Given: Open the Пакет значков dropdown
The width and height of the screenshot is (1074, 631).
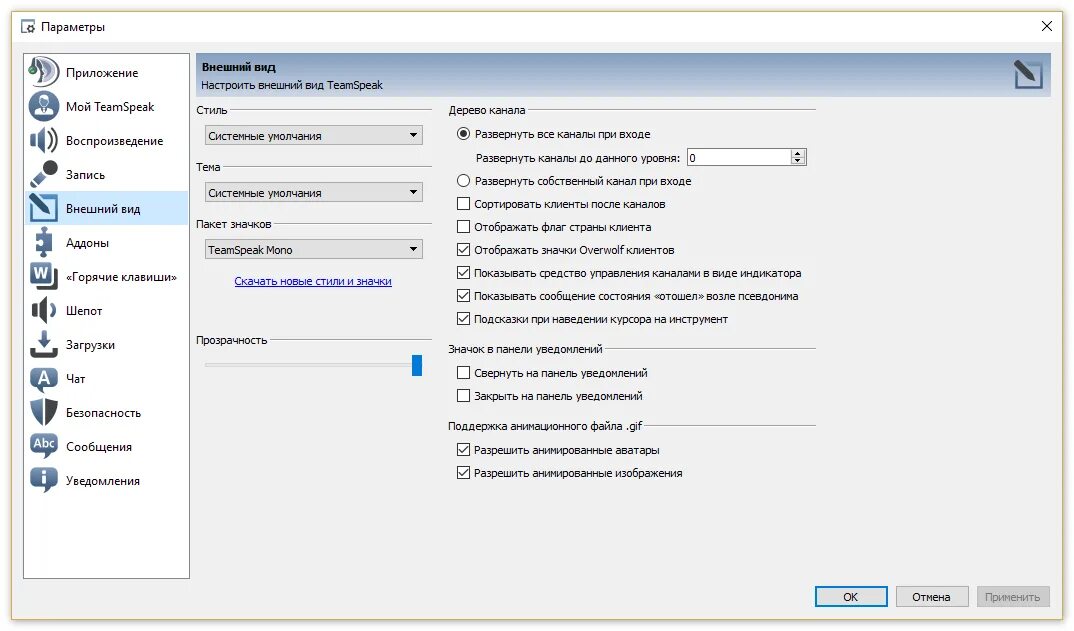Looking at the screenshot, I should [314, 249].
